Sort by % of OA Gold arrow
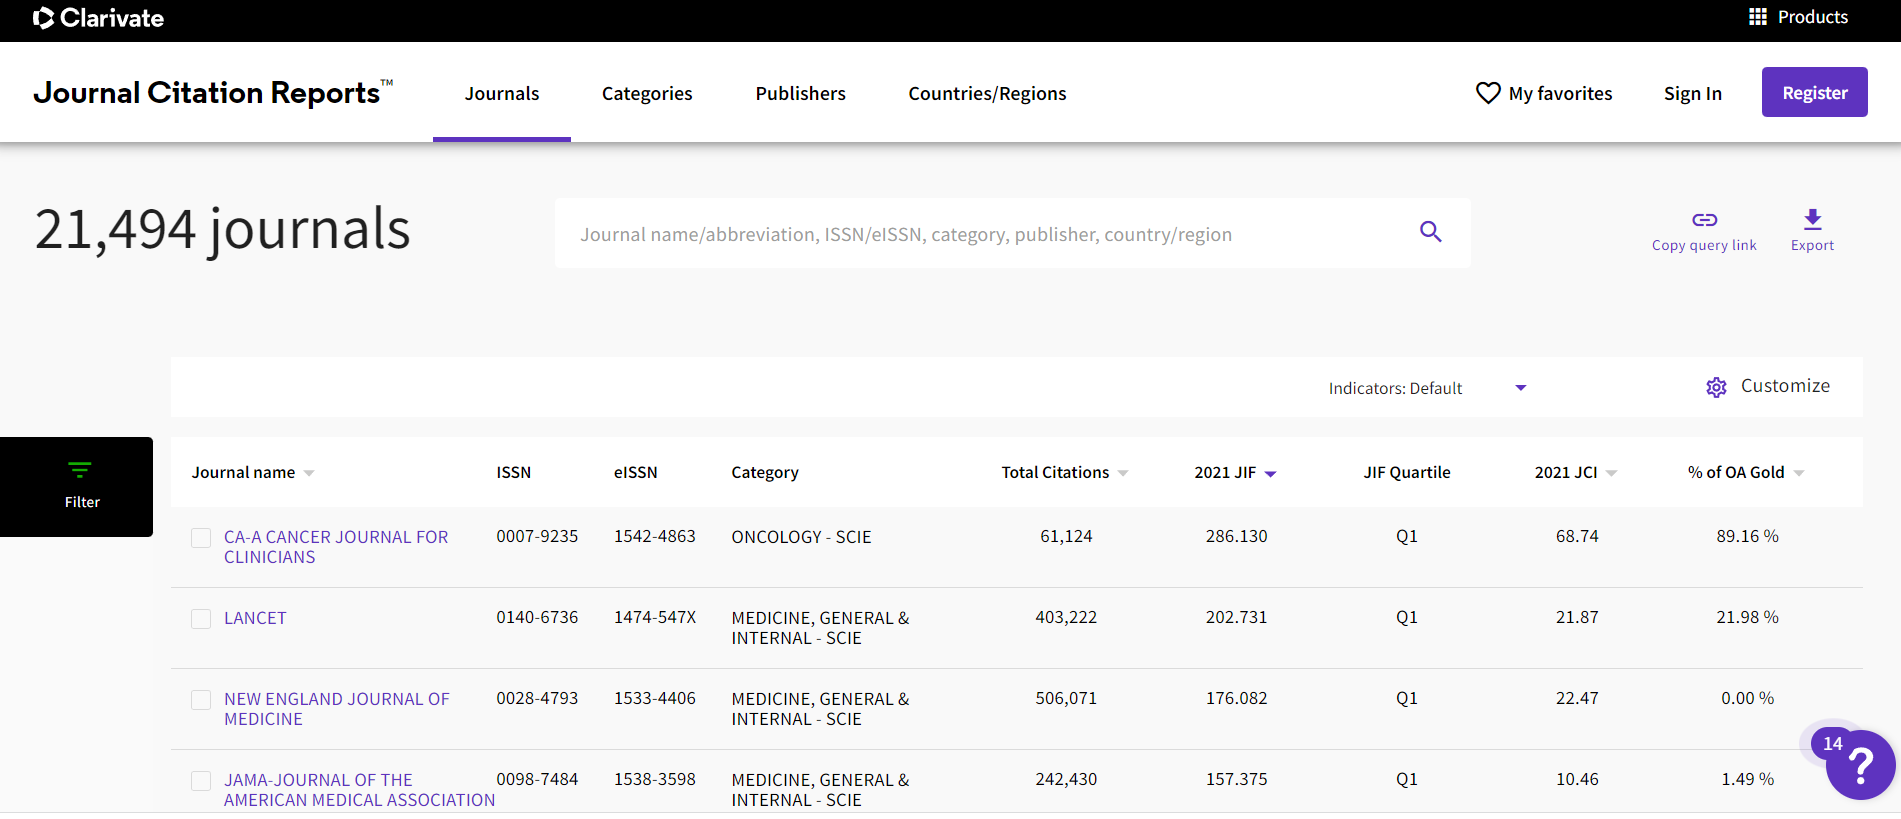 [1799, 473]
